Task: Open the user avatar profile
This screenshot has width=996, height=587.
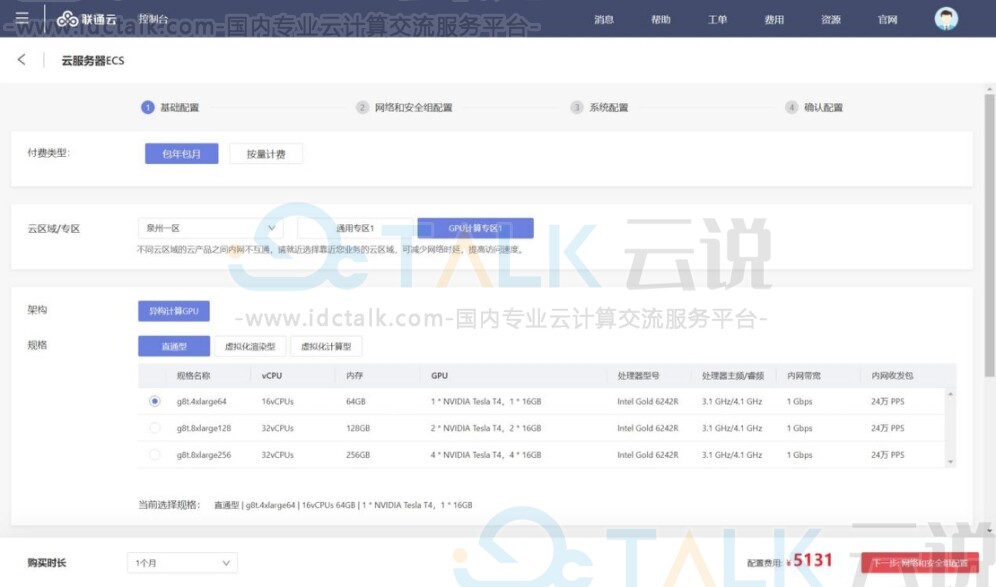Action: click(x=946, y=18)
